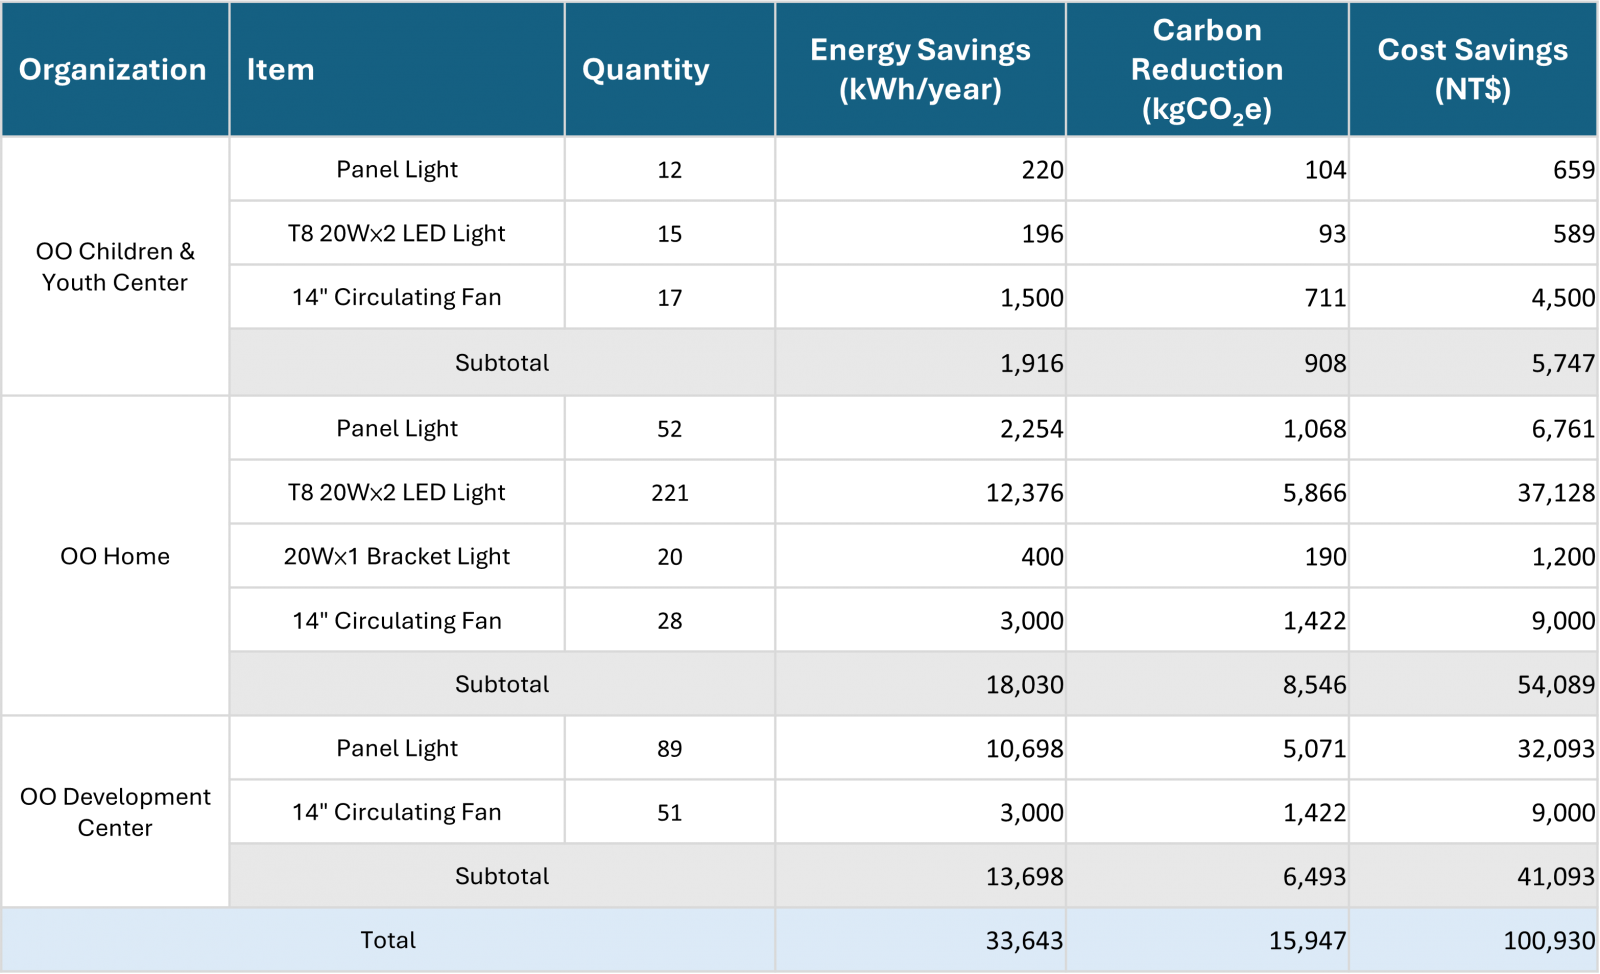
Task: Select the total cost savings cell 100,930
Action: point(1548,941)
